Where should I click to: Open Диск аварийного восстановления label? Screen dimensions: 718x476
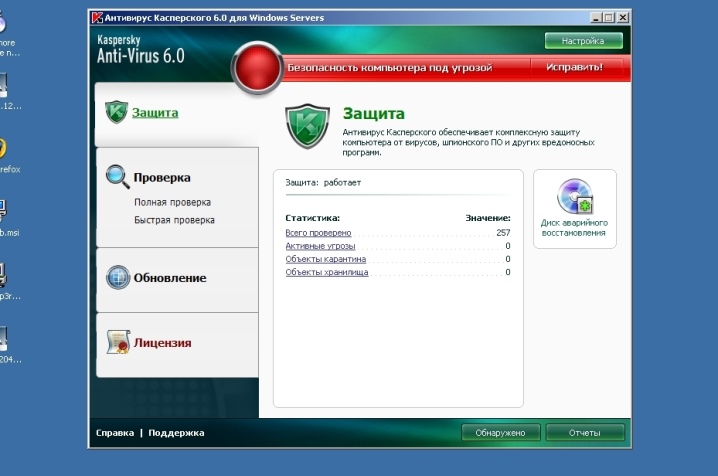coord(574,228)
